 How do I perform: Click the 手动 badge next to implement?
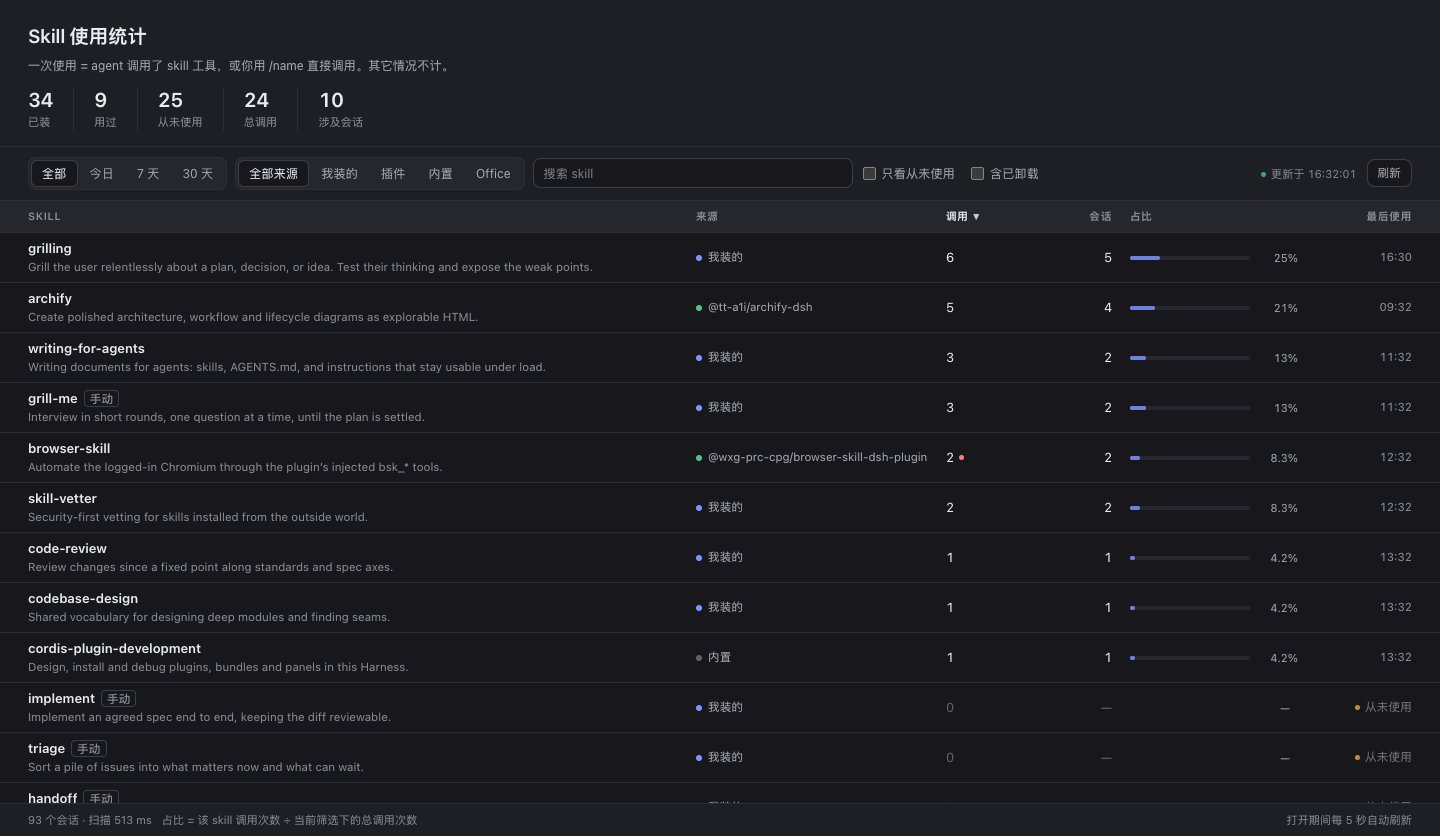pyautogui.click(x=118, y=699)
